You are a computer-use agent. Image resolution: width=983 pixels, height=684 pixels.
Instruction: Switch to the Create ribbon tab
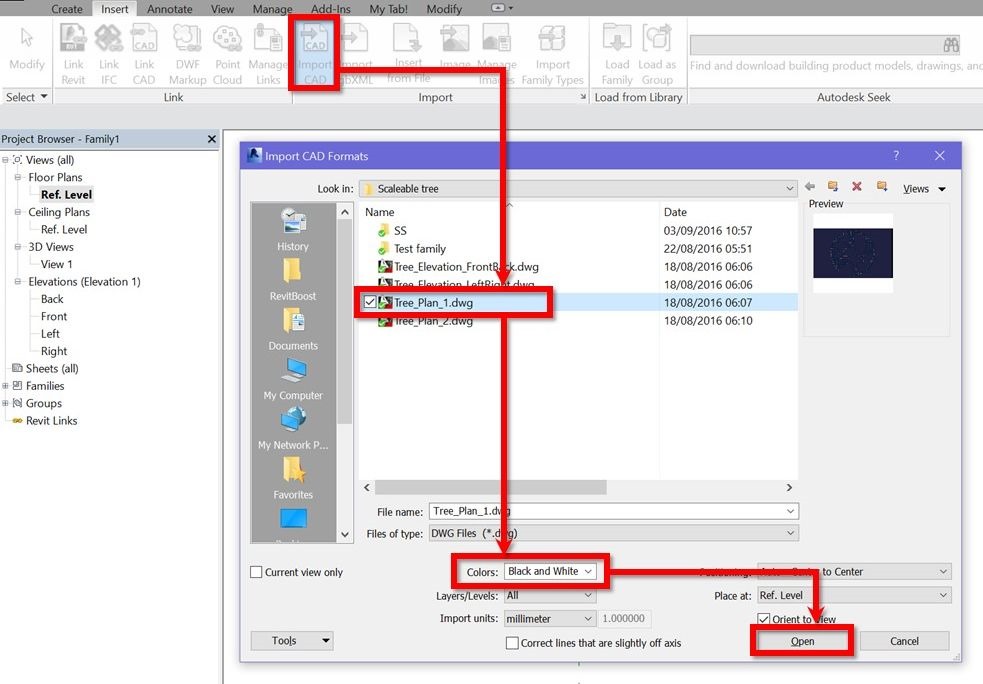(x=67, y=9)
